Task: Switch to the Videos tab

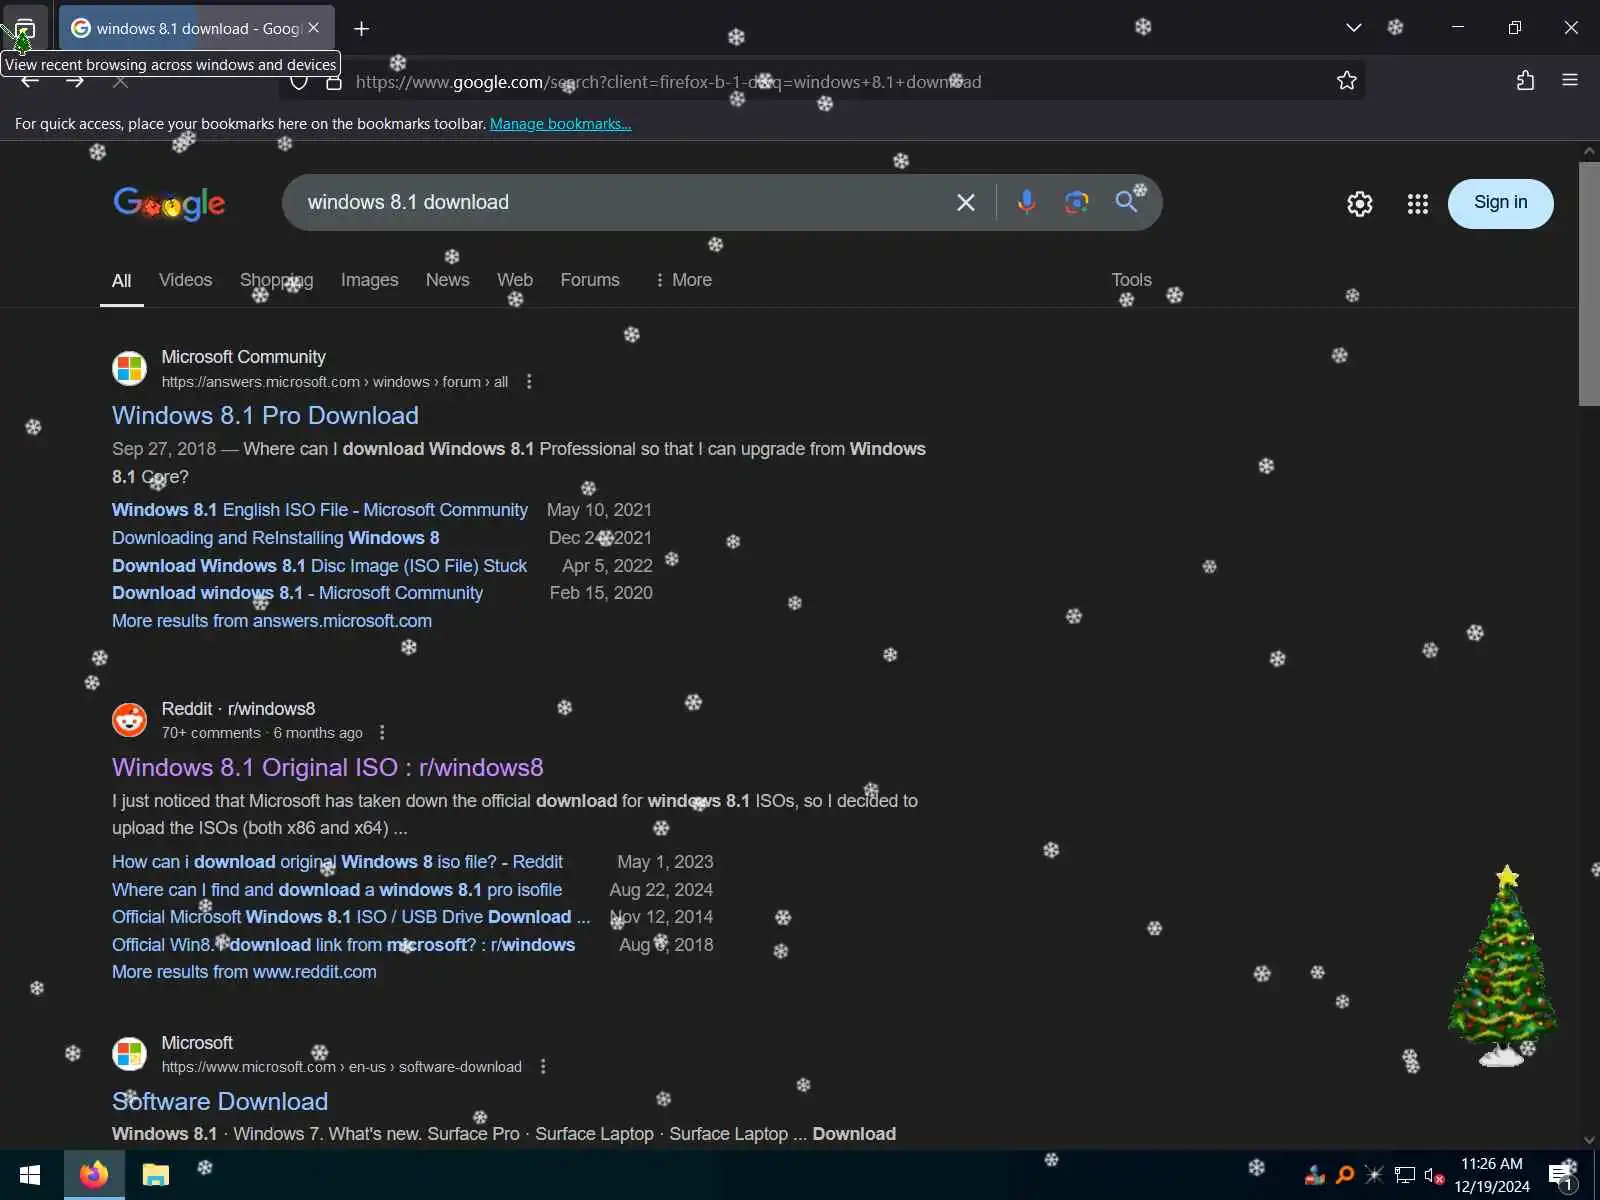Action: coord(185,280)
